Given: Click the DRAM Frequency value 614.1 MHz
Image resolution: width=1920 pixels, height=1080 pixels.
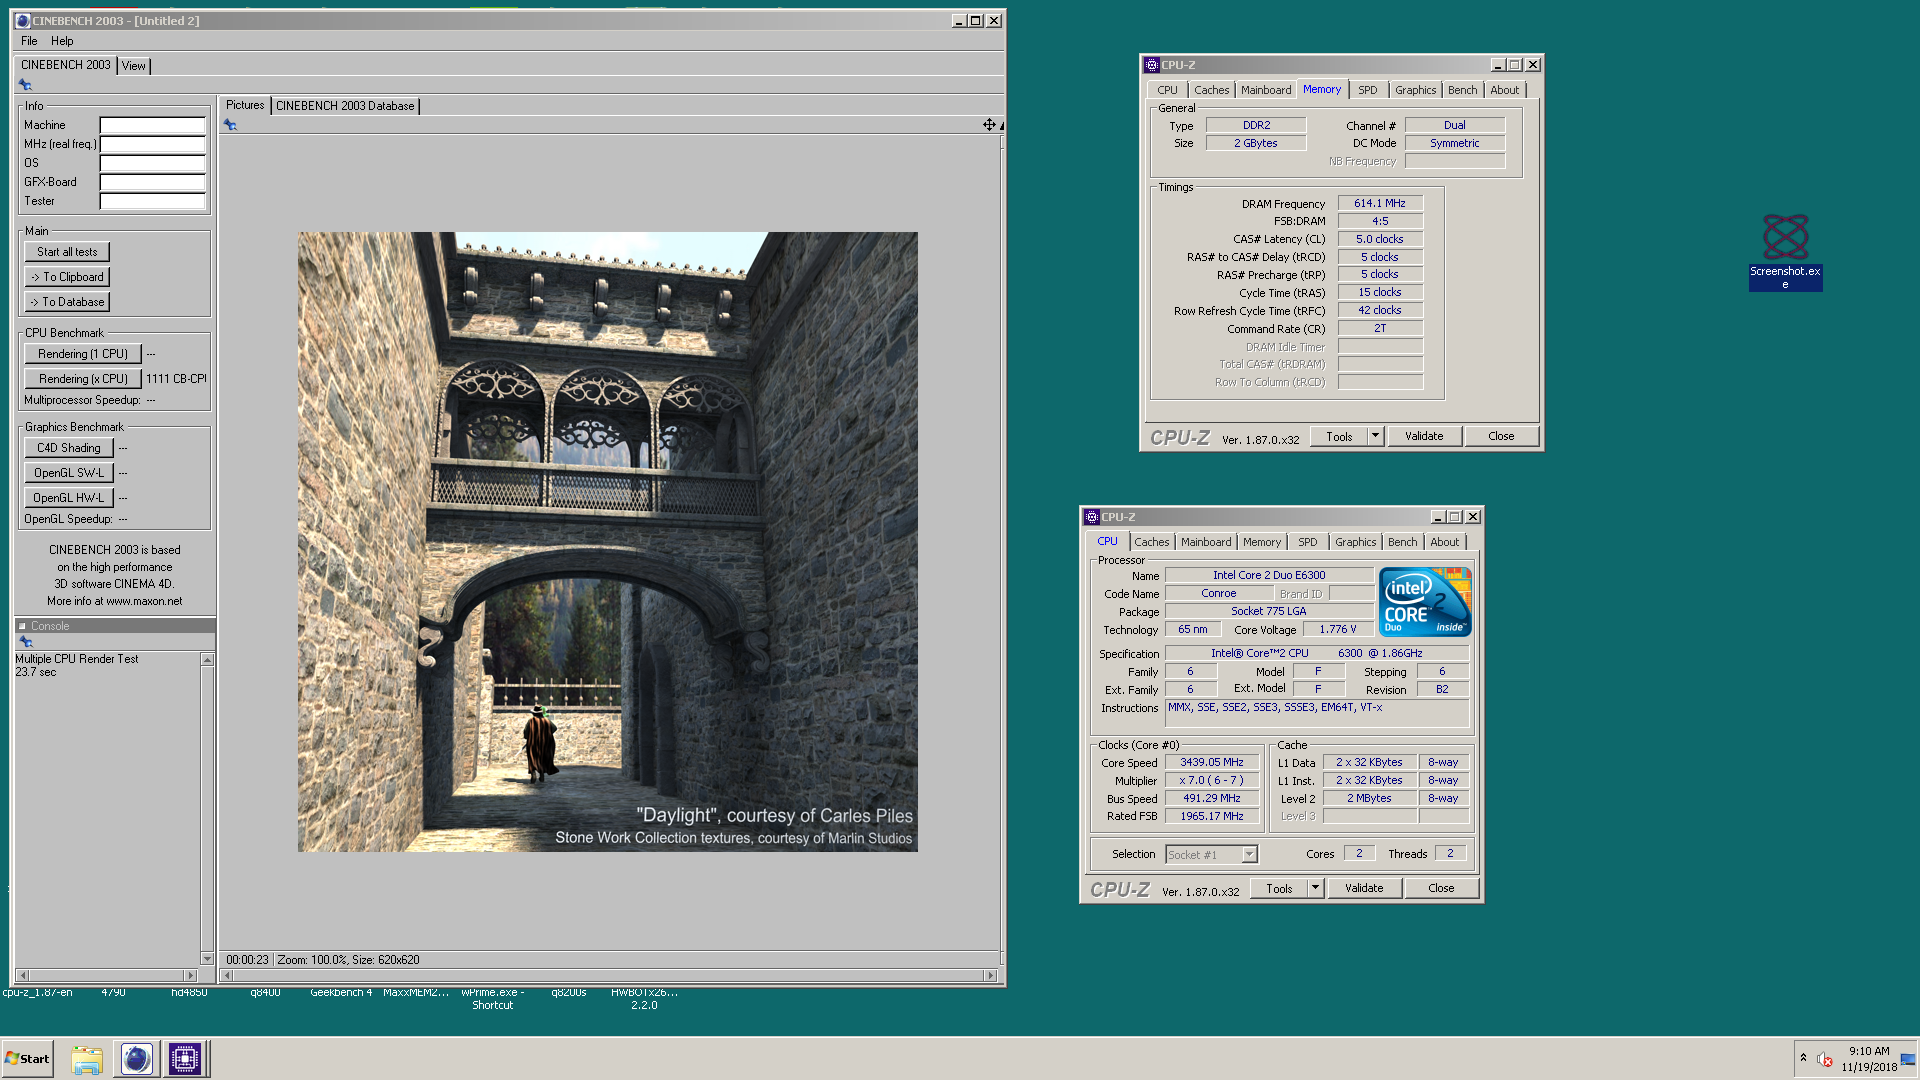Looking at the screenshot, I should (x=1380, y=203).
